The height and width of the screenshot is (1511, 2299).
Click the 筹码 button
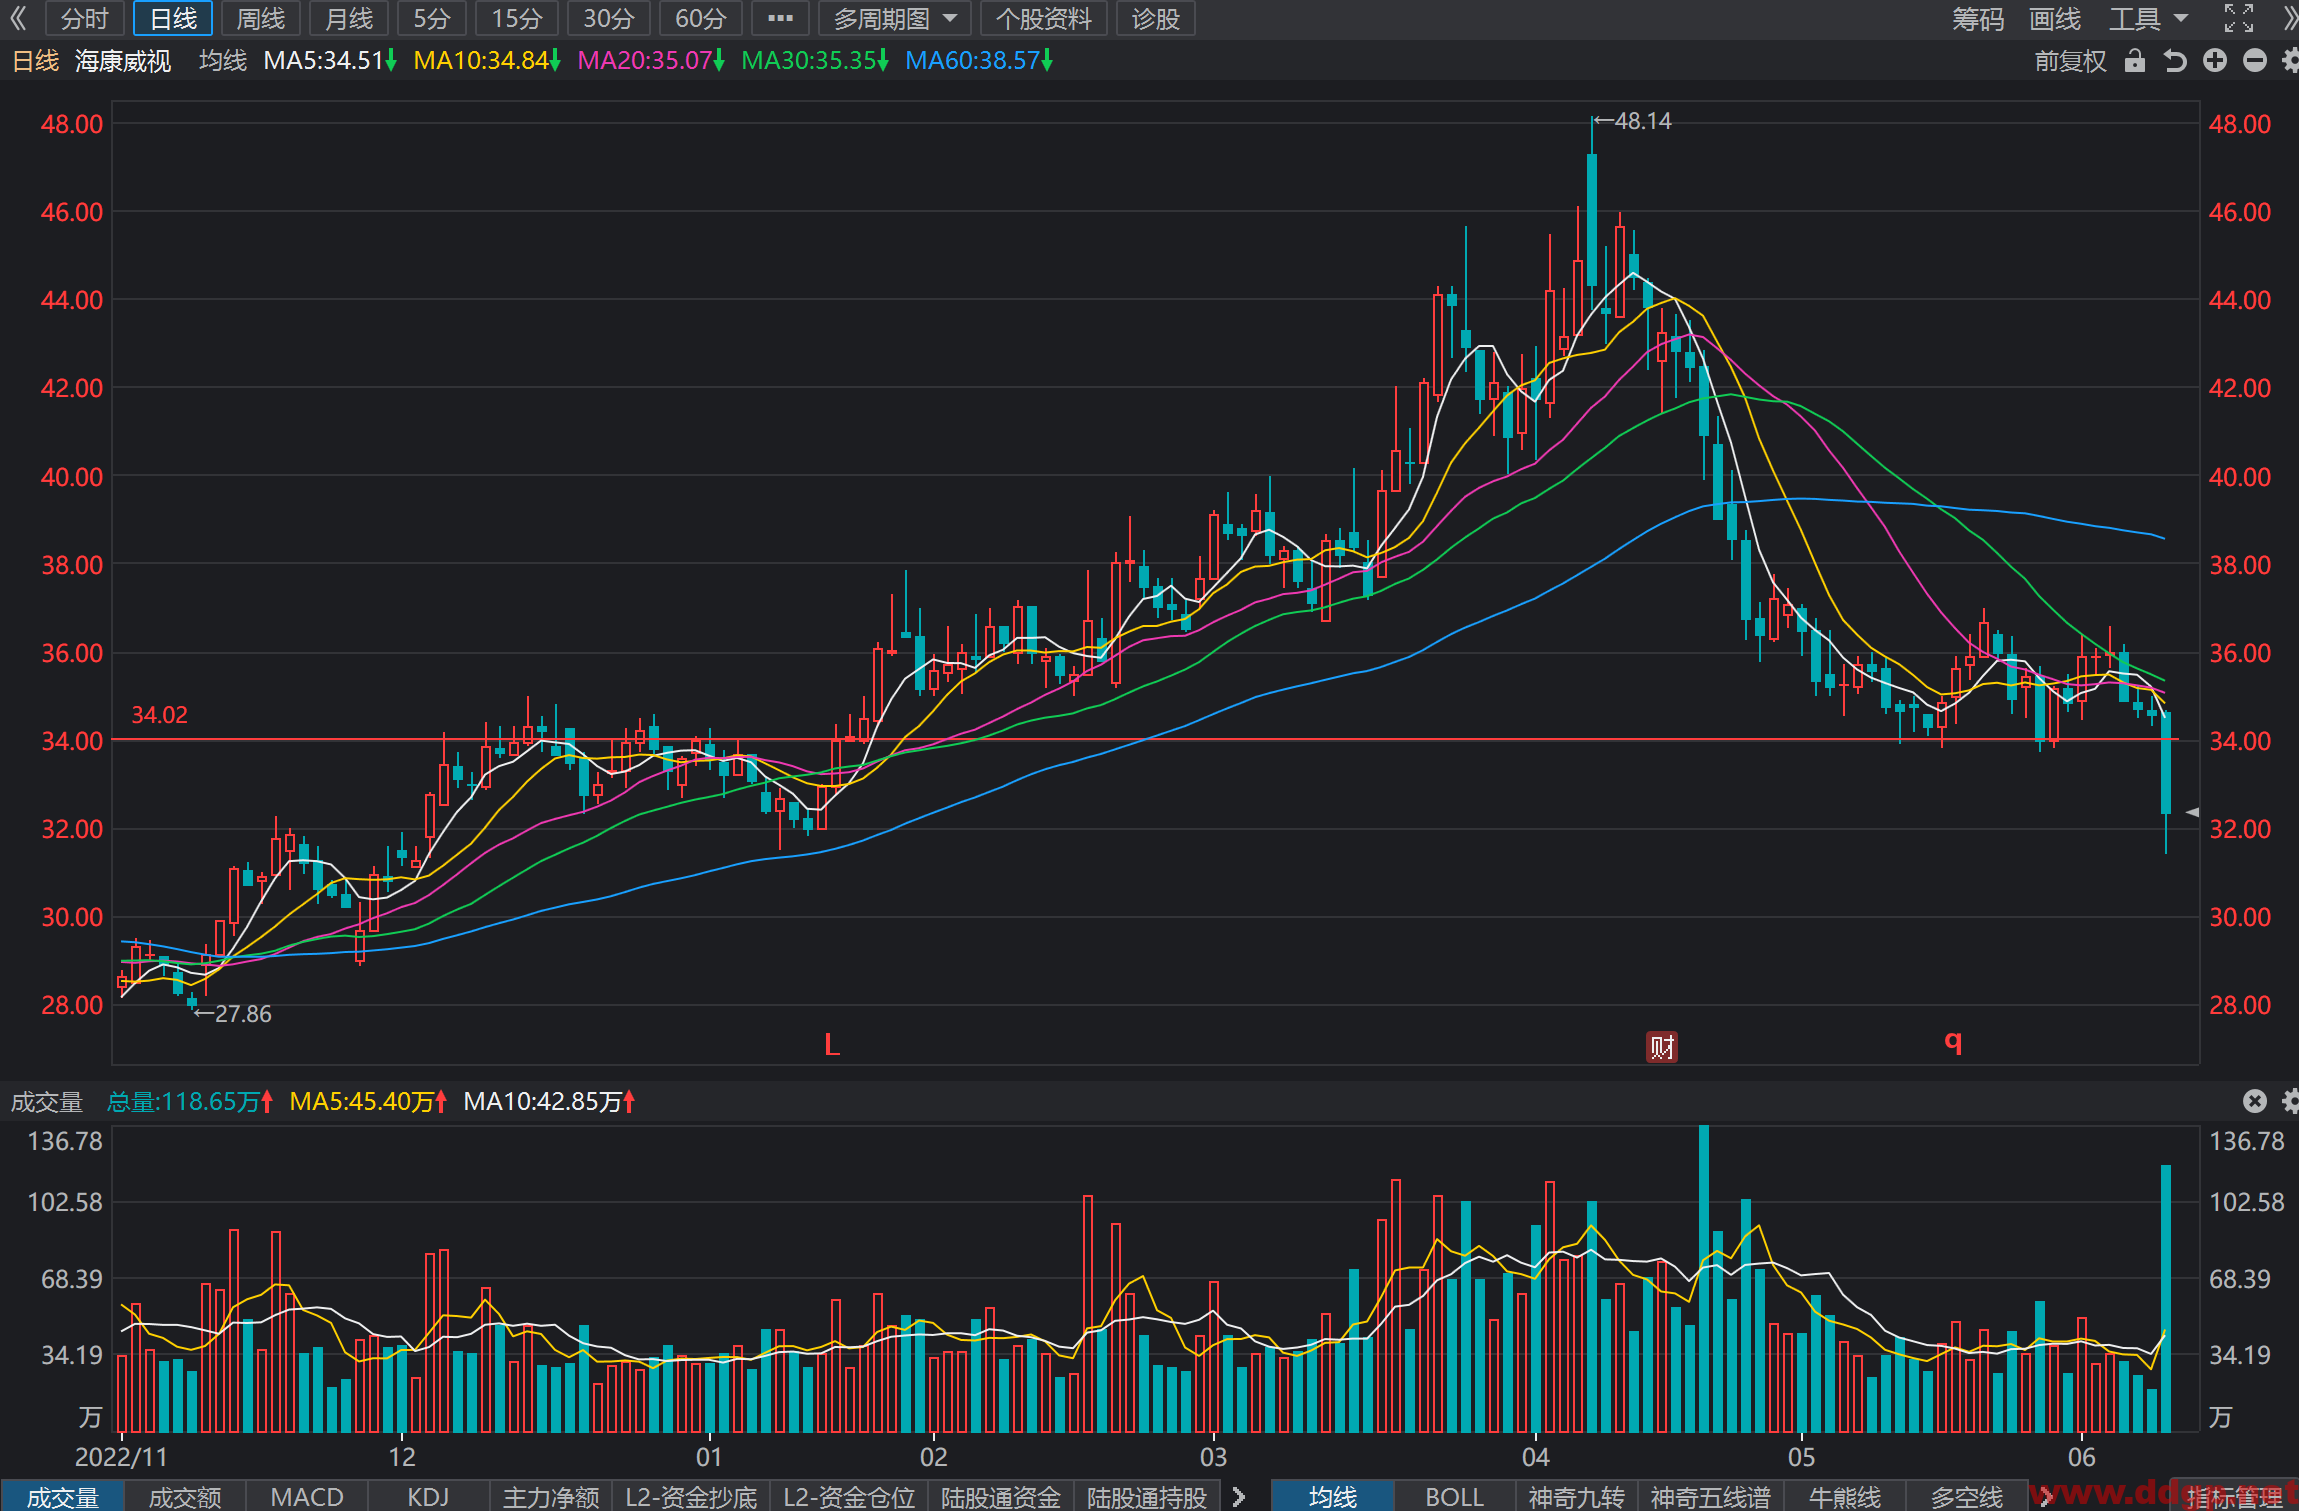[1978, 18]
